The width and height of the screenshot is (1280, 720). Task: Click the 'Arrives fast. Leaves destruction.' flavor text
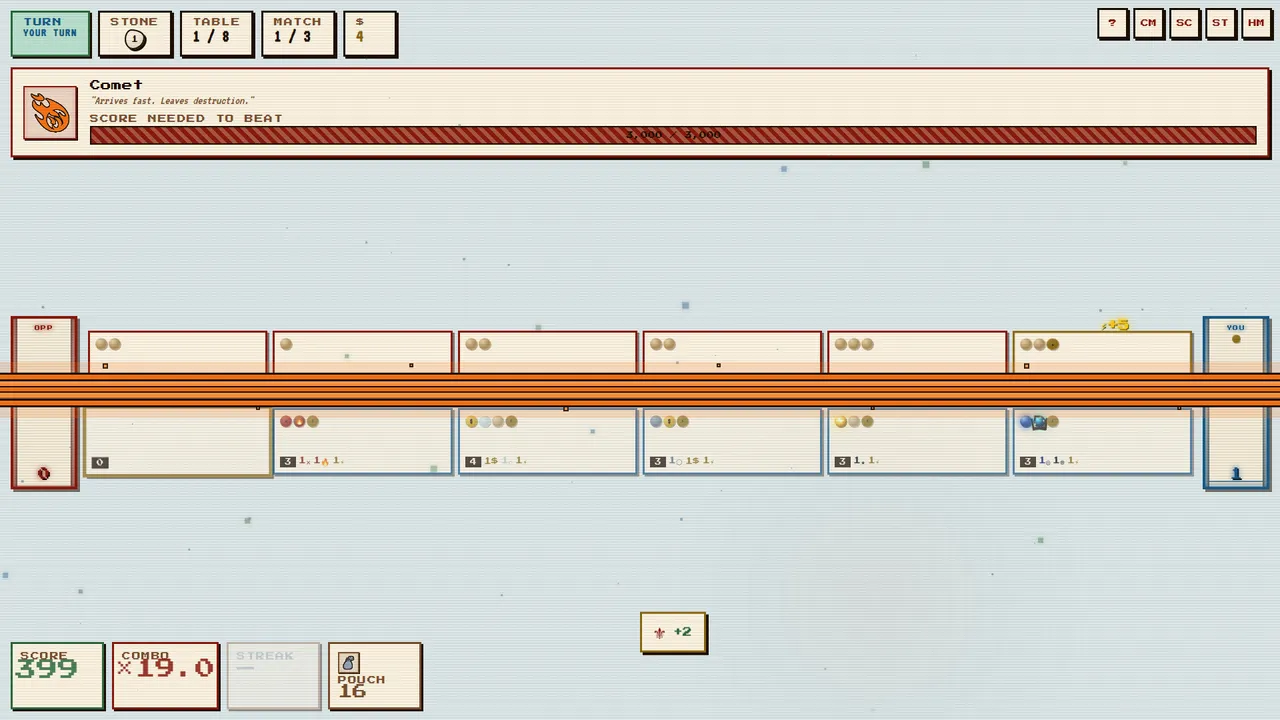(x=172, y=101)
